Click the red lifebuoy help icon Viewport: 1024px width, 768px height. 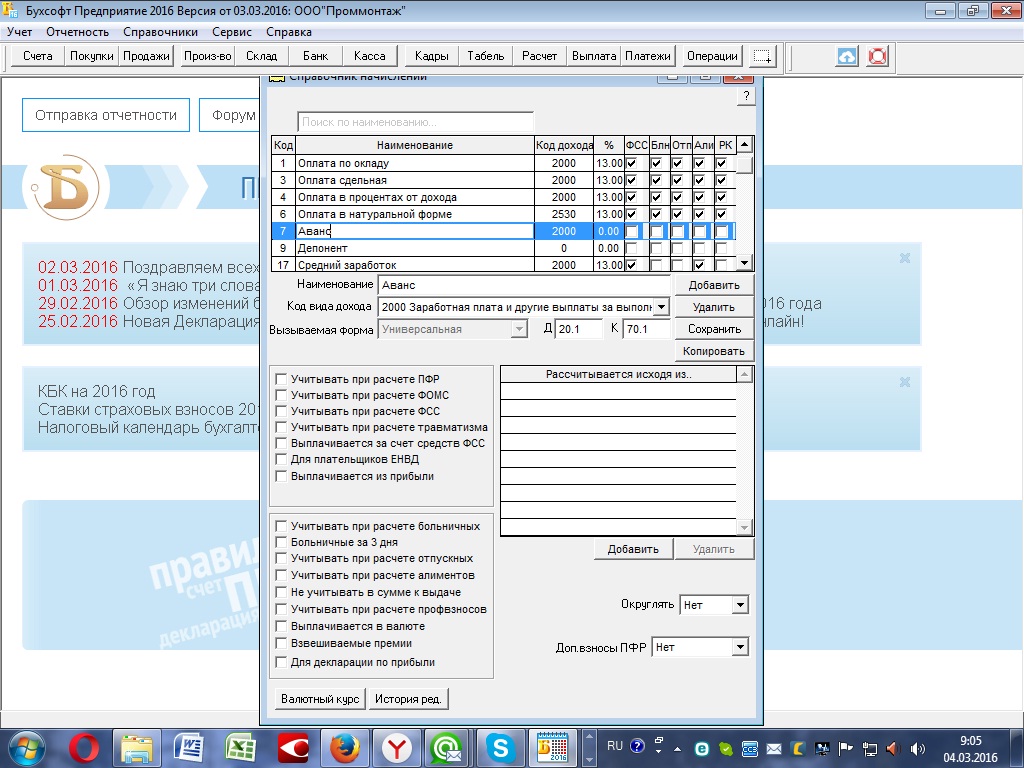click(877, 56)
